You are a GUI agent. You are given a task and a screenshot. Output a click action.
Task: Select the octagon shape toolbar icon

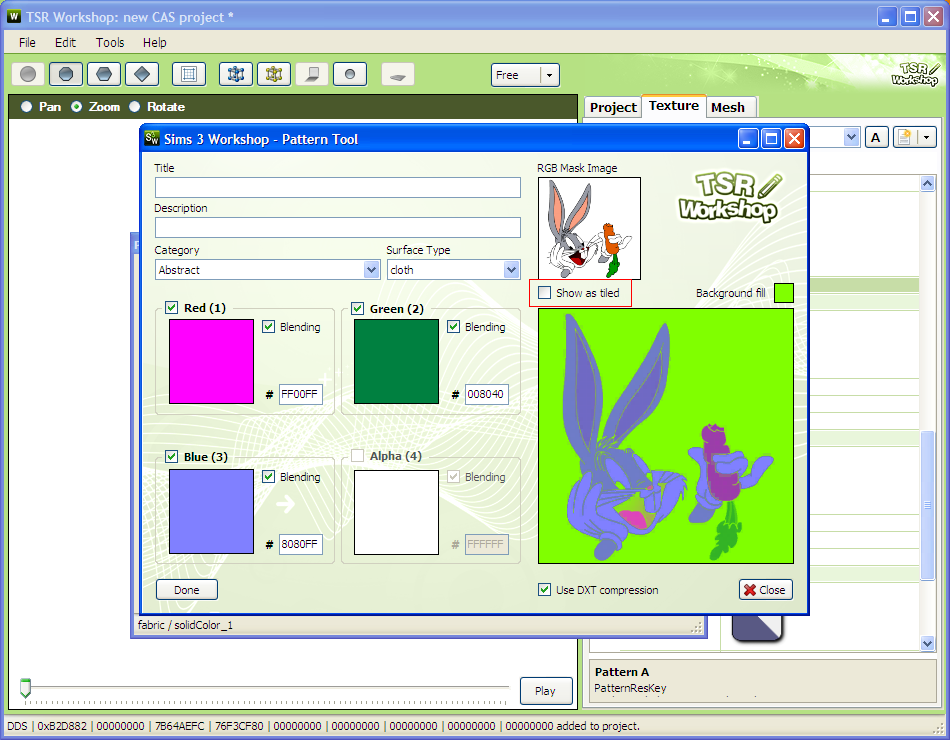point(66,75)
